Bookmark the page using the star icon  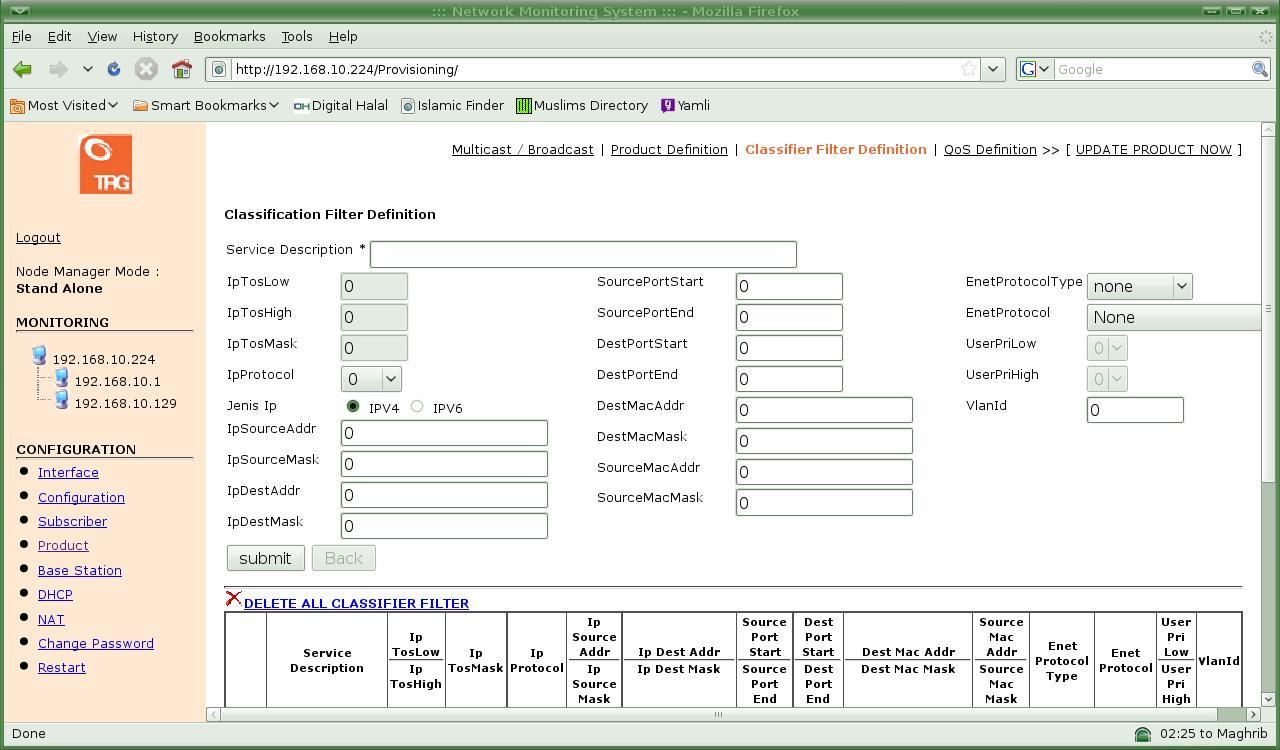pos(968,69)
